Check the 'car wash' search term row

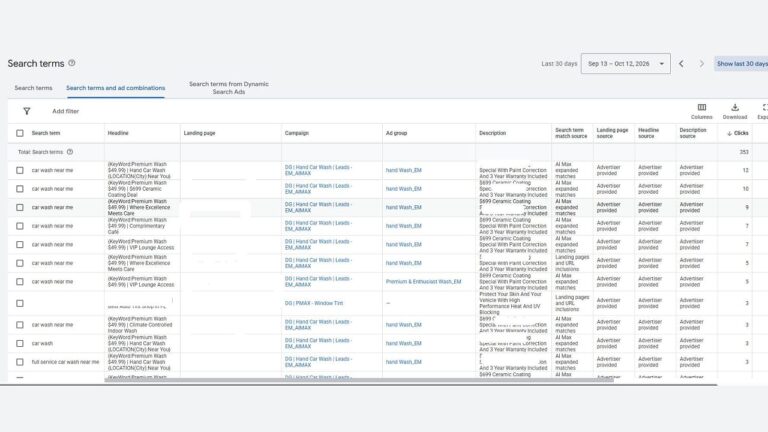point(20,344)
